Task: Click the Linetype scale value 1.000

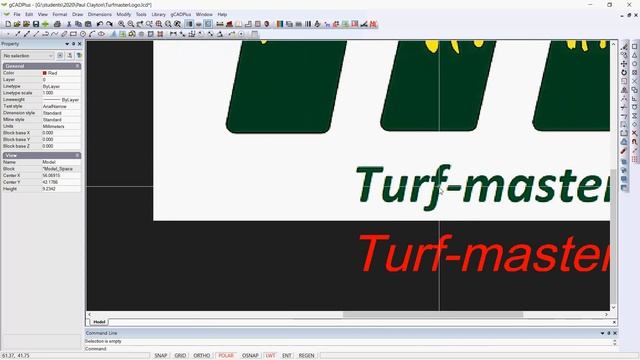Action: pos(61,93)
